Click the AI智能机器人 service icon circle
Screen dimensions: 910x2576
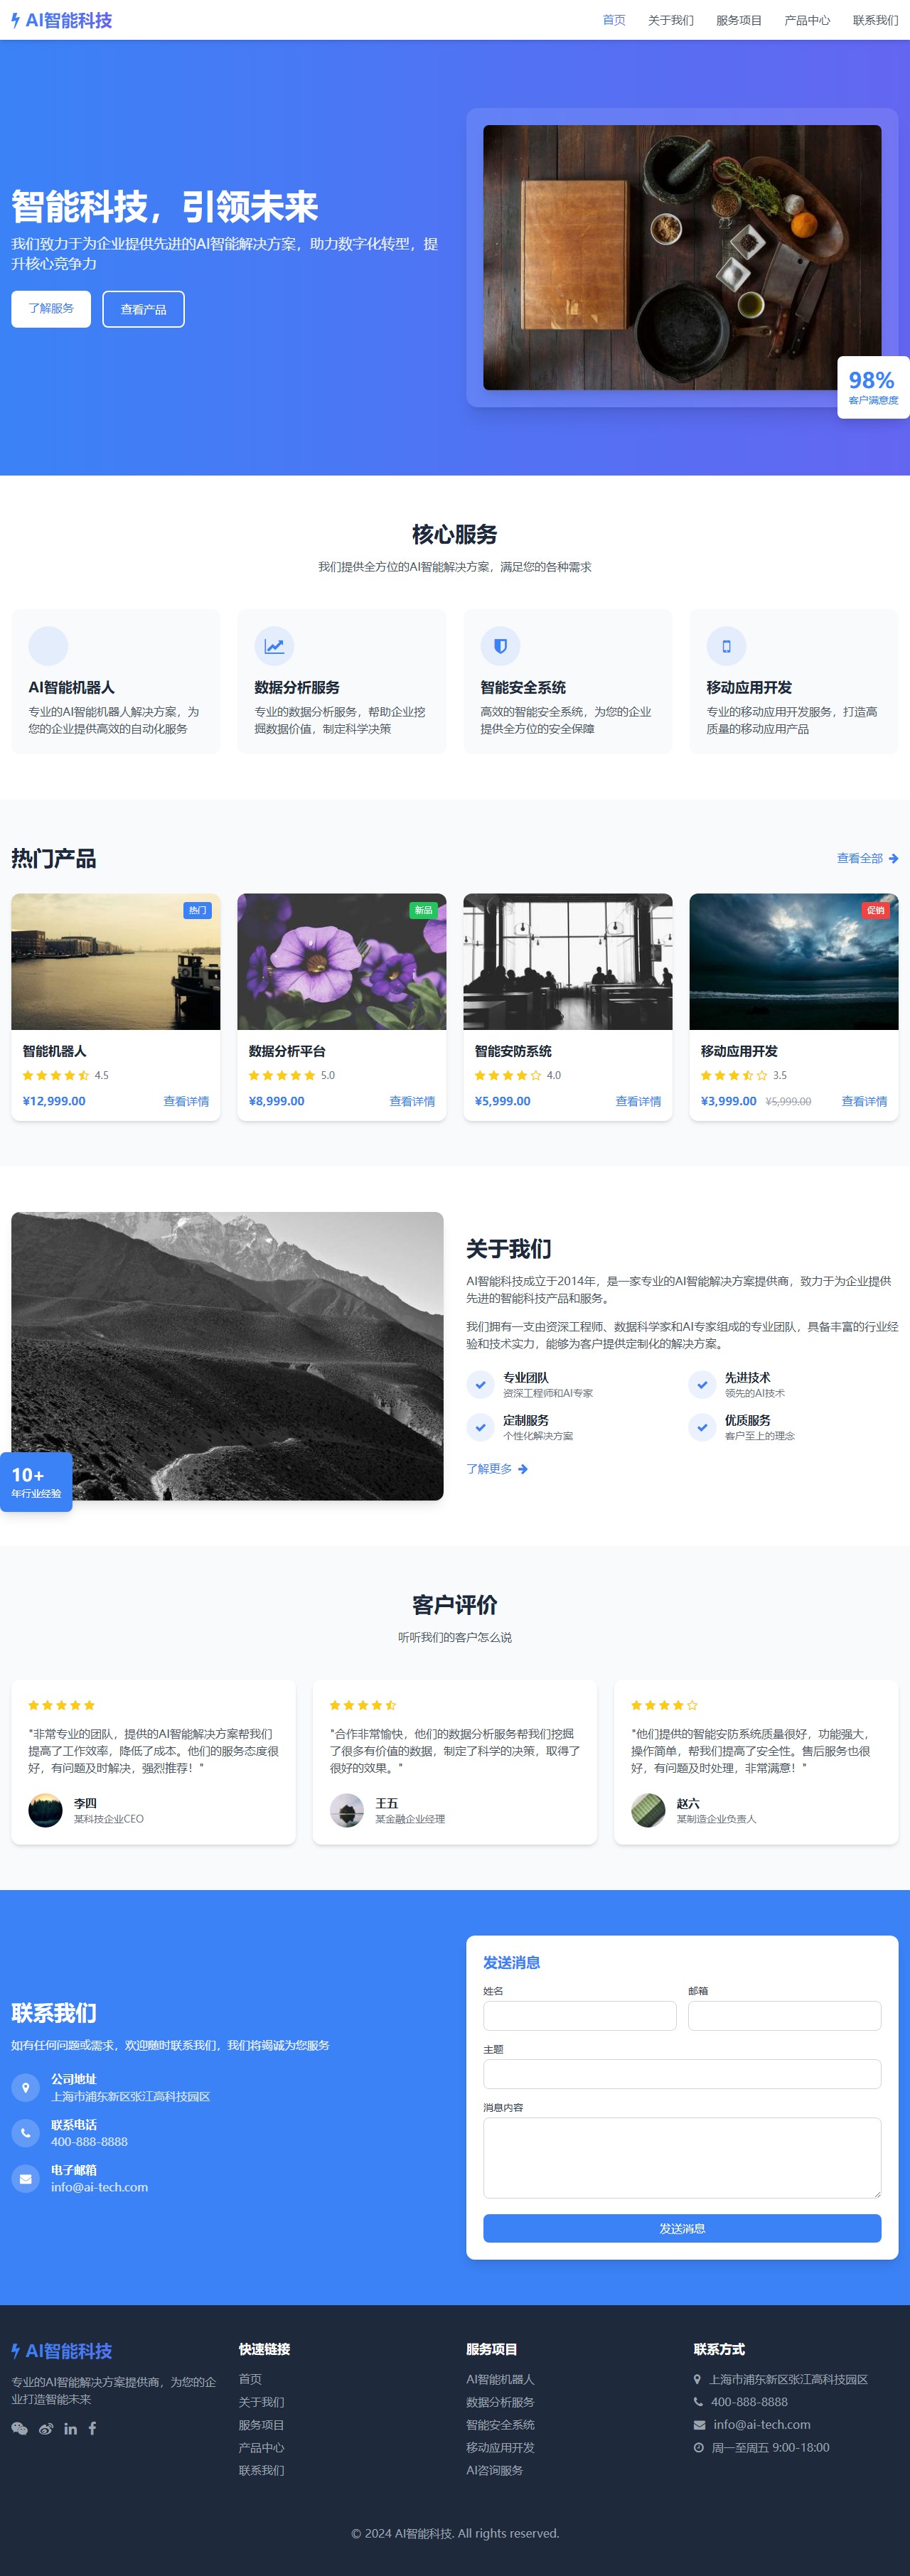[48, 646]
